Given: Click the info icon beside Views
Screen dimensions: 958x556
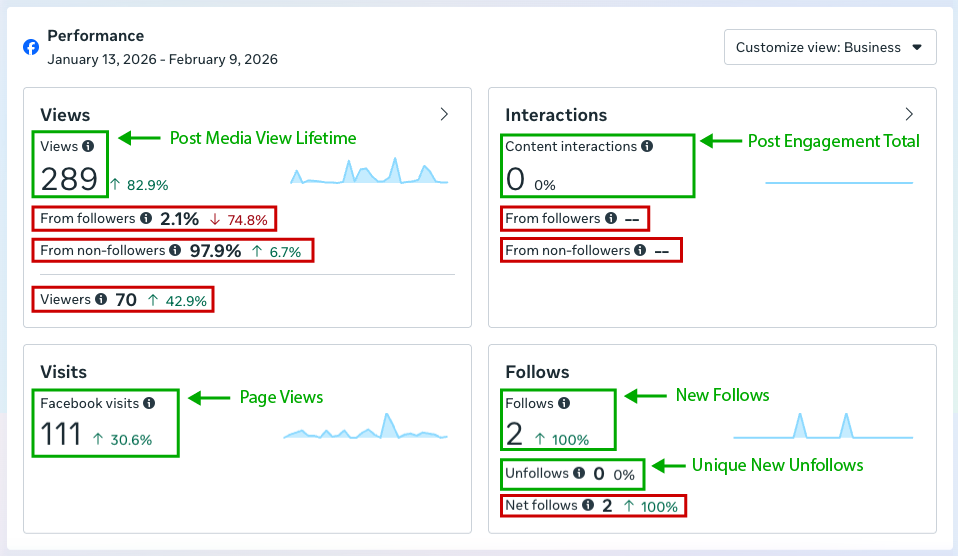Looking at the screenshot, I should 88,147.
